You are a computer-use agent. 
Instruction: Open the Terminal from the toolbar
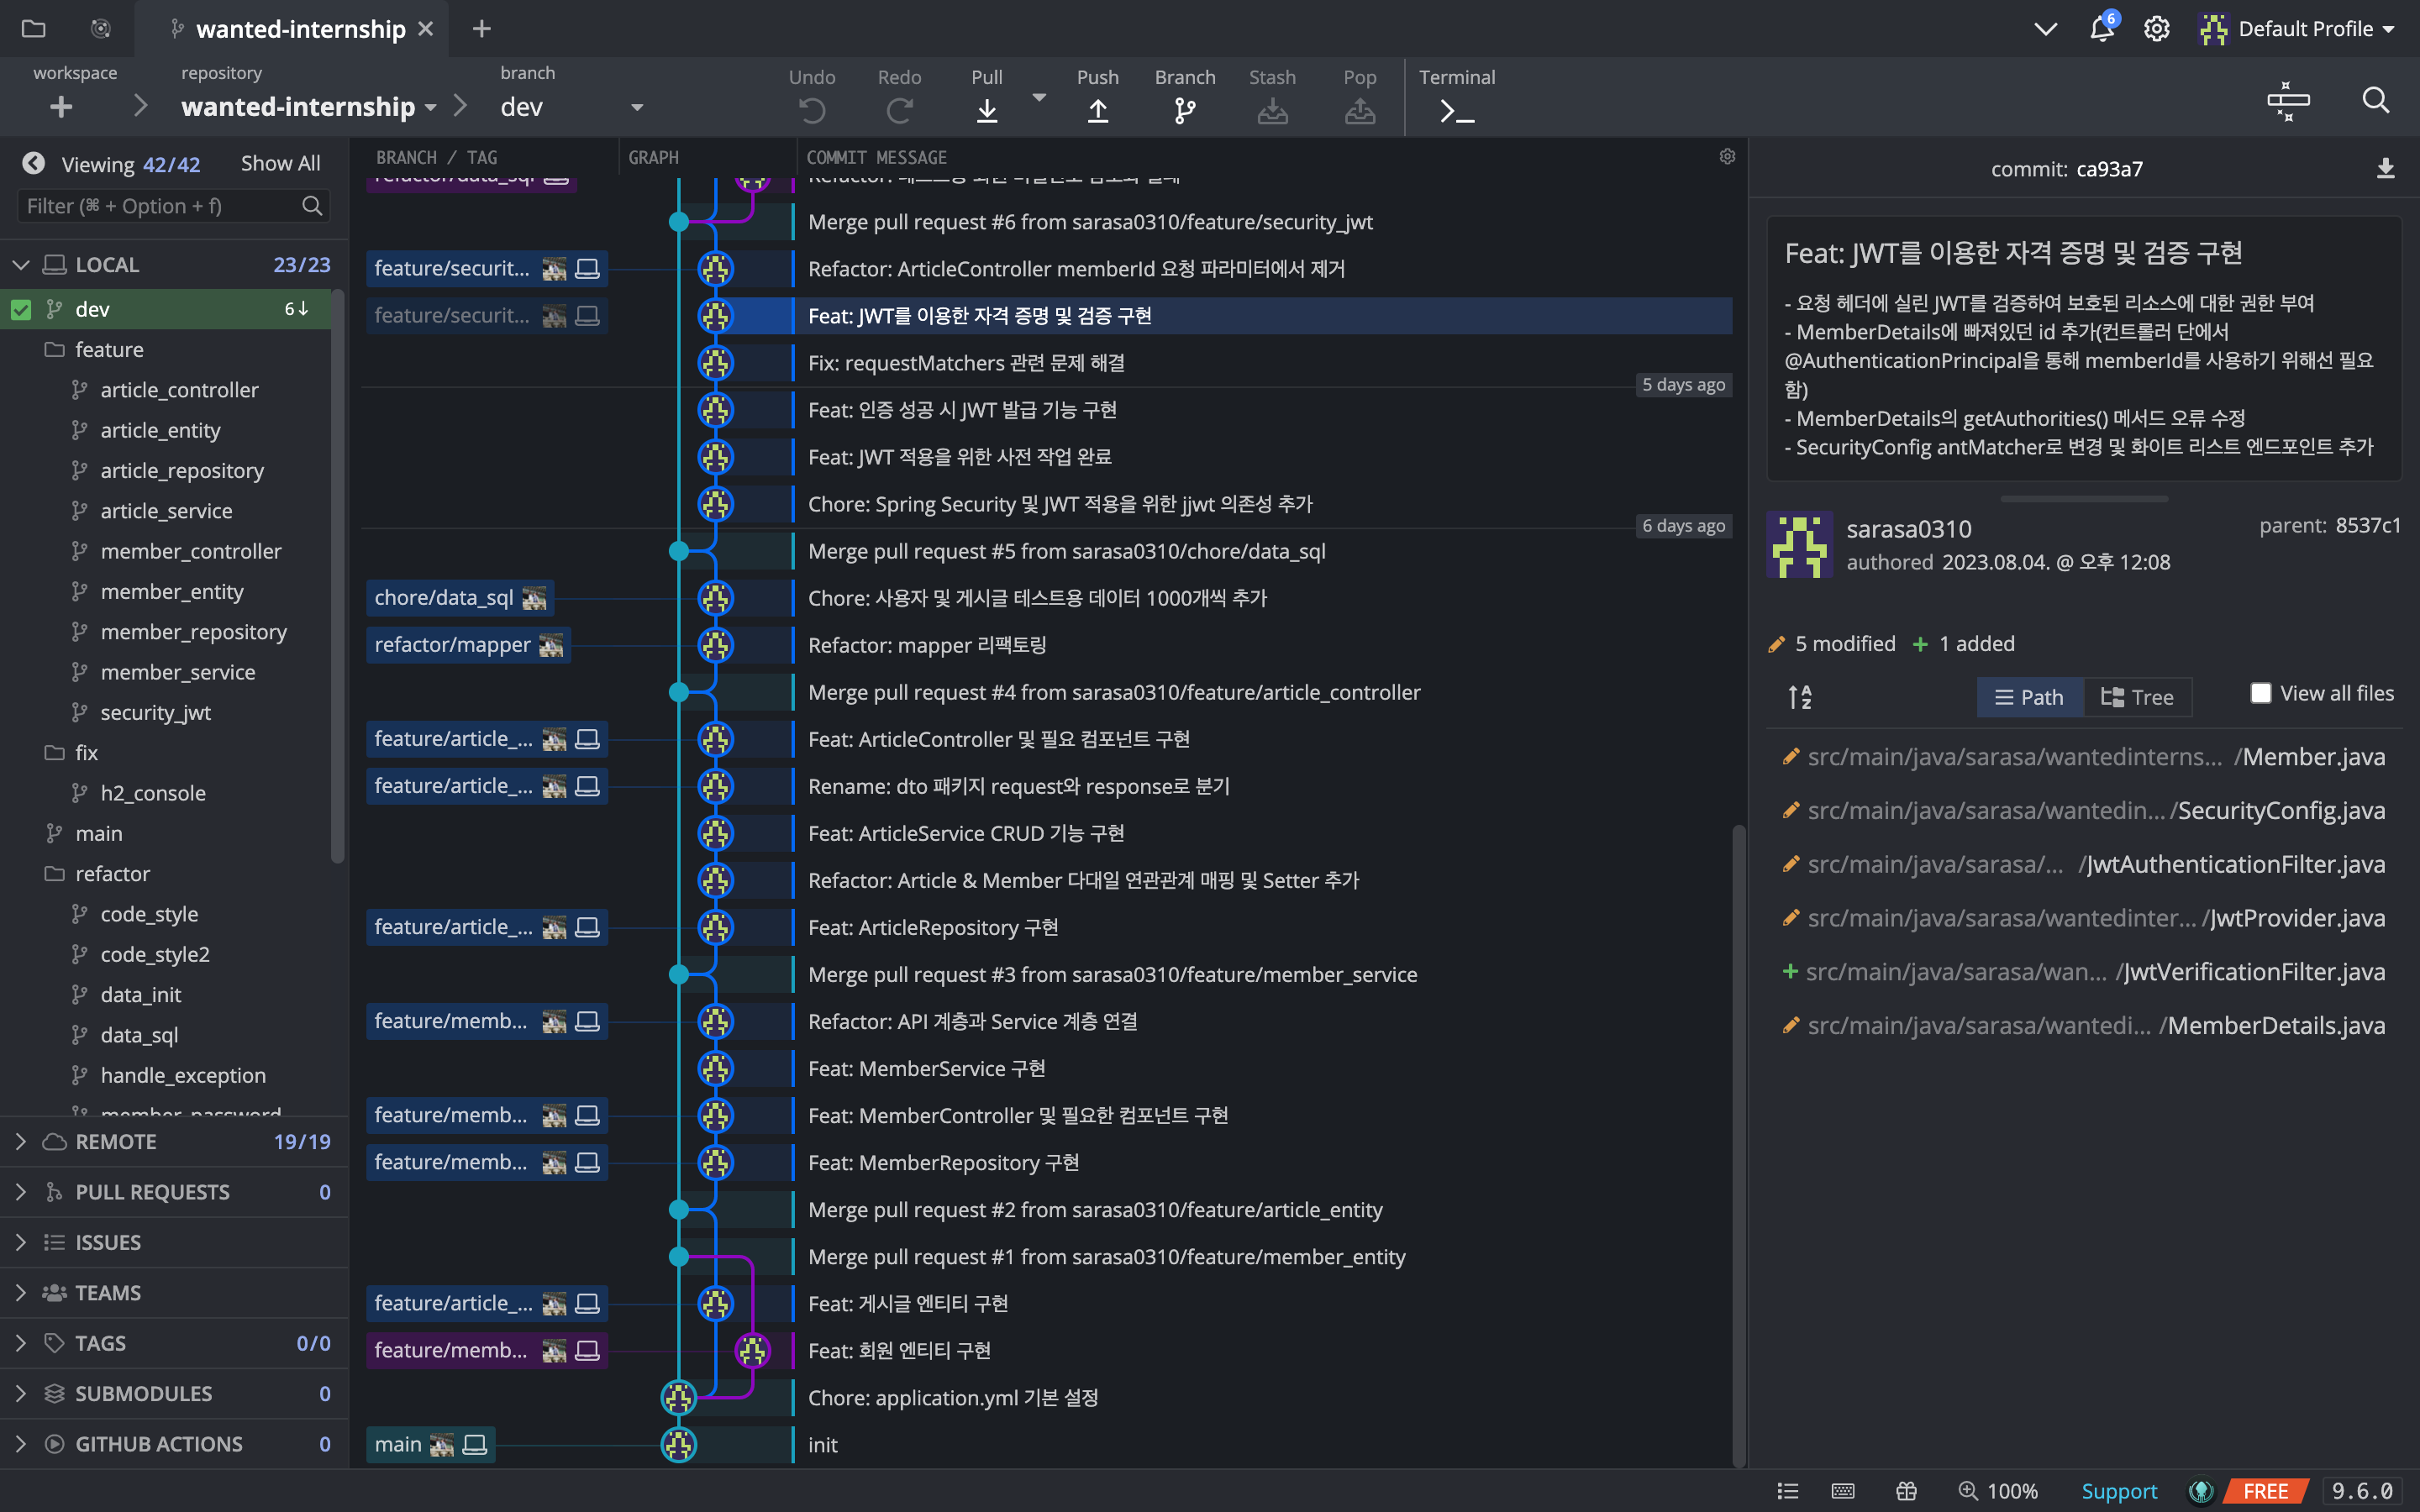click(1456, 112)
